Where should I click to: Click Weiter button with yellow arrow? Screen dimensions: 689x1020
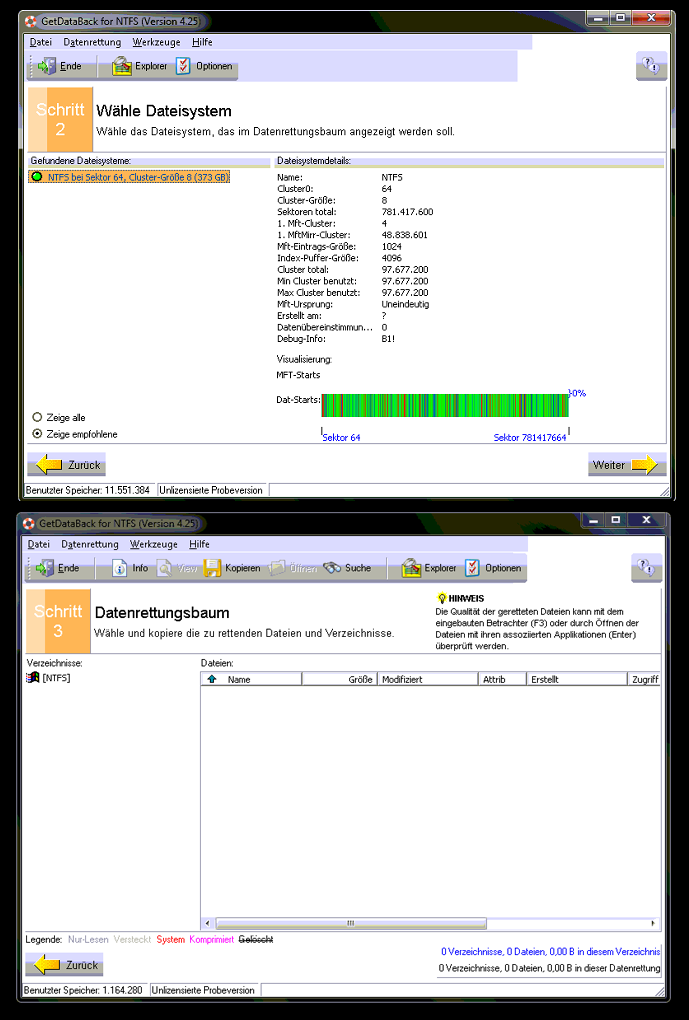click(x=627, y=464)
